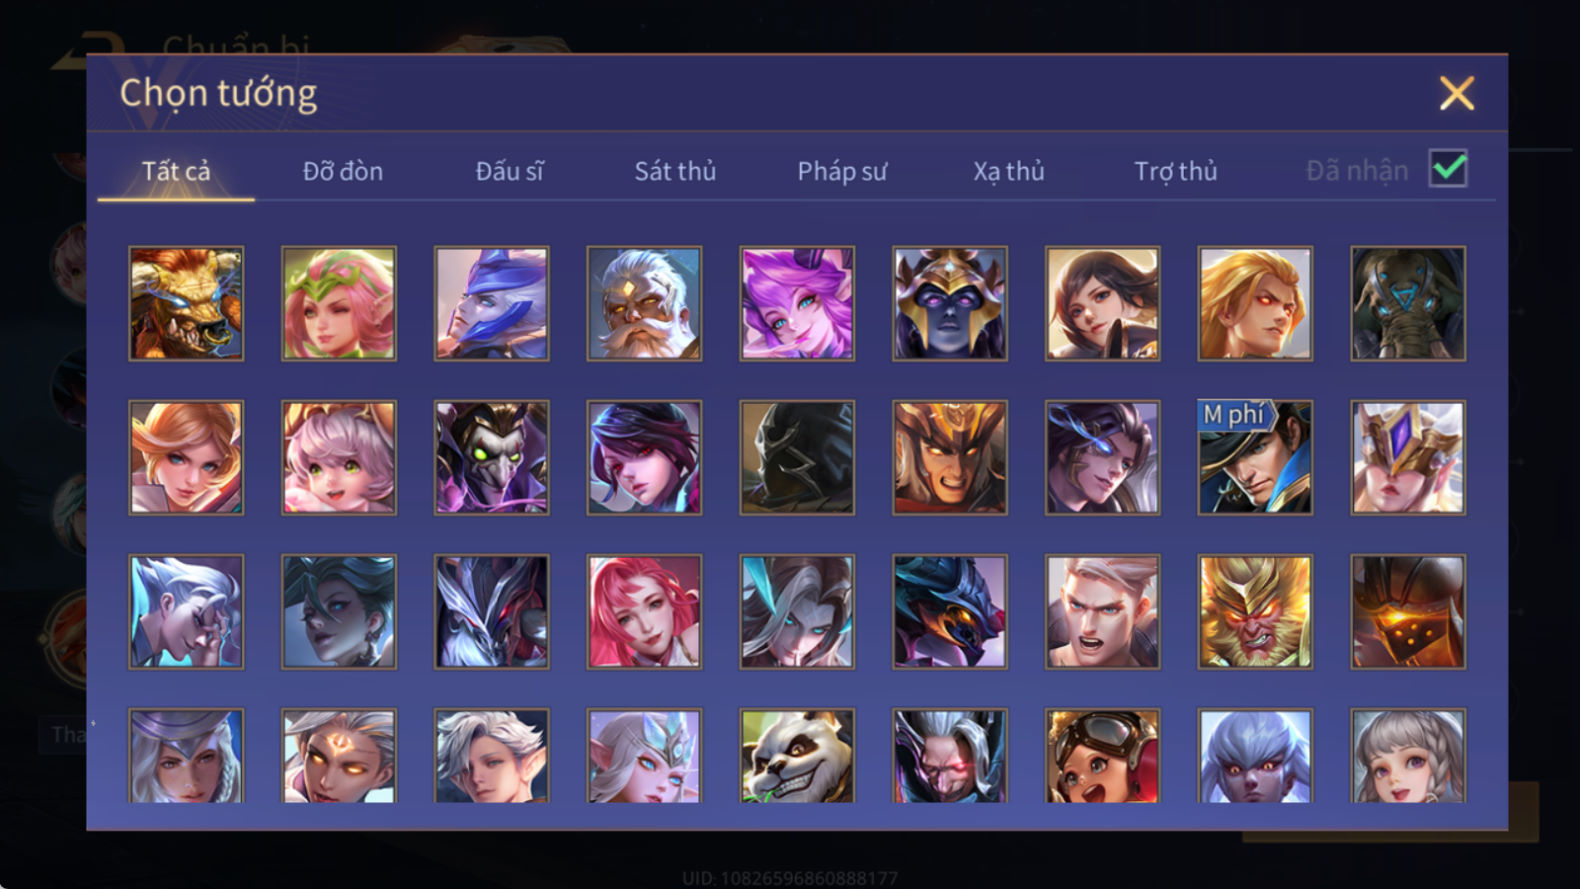Select the armored molten lava hero

pyautogui.click(x=1408, y=612)
